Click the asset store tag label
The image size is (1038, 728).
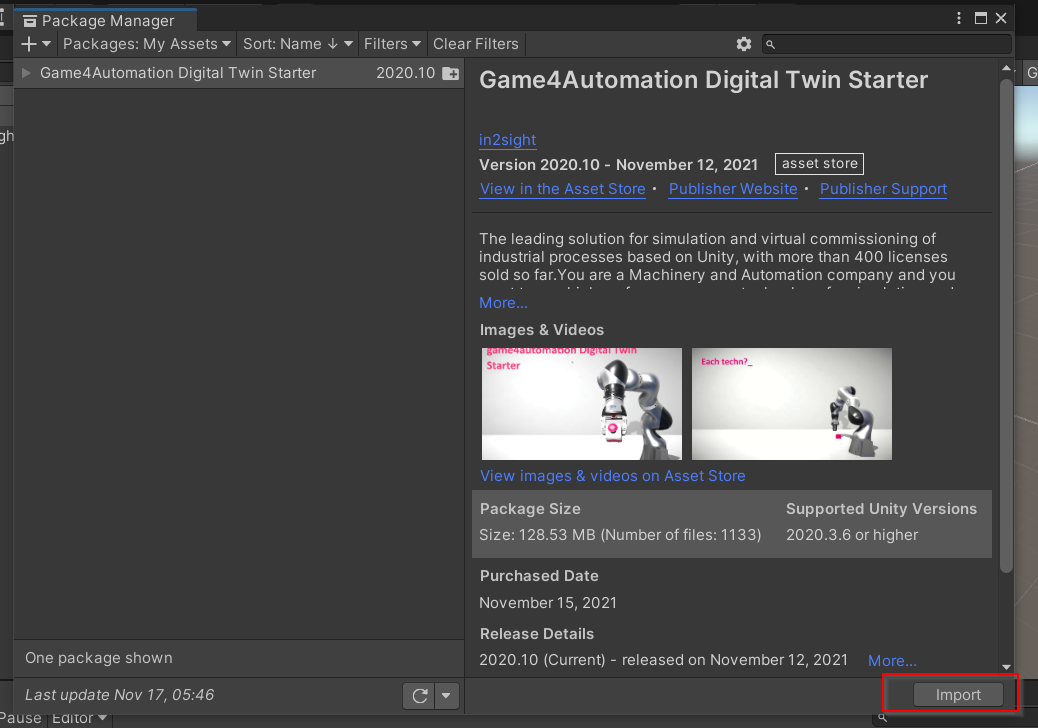pos(820,163)
